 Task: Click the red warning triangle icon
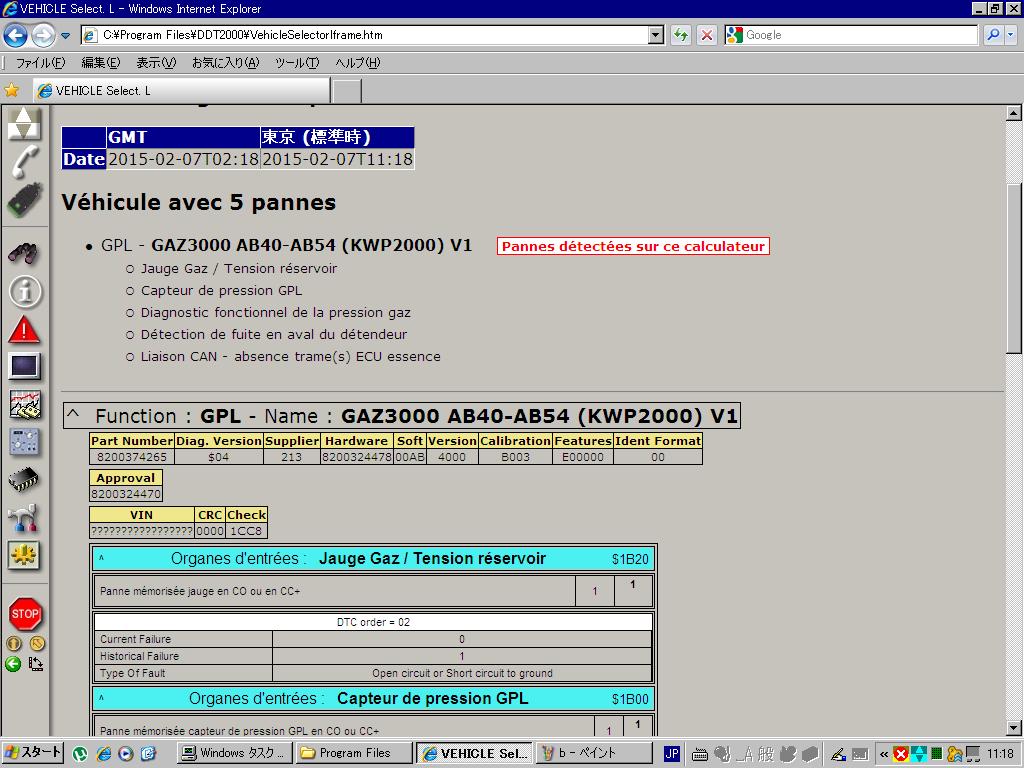pos(24,329)
